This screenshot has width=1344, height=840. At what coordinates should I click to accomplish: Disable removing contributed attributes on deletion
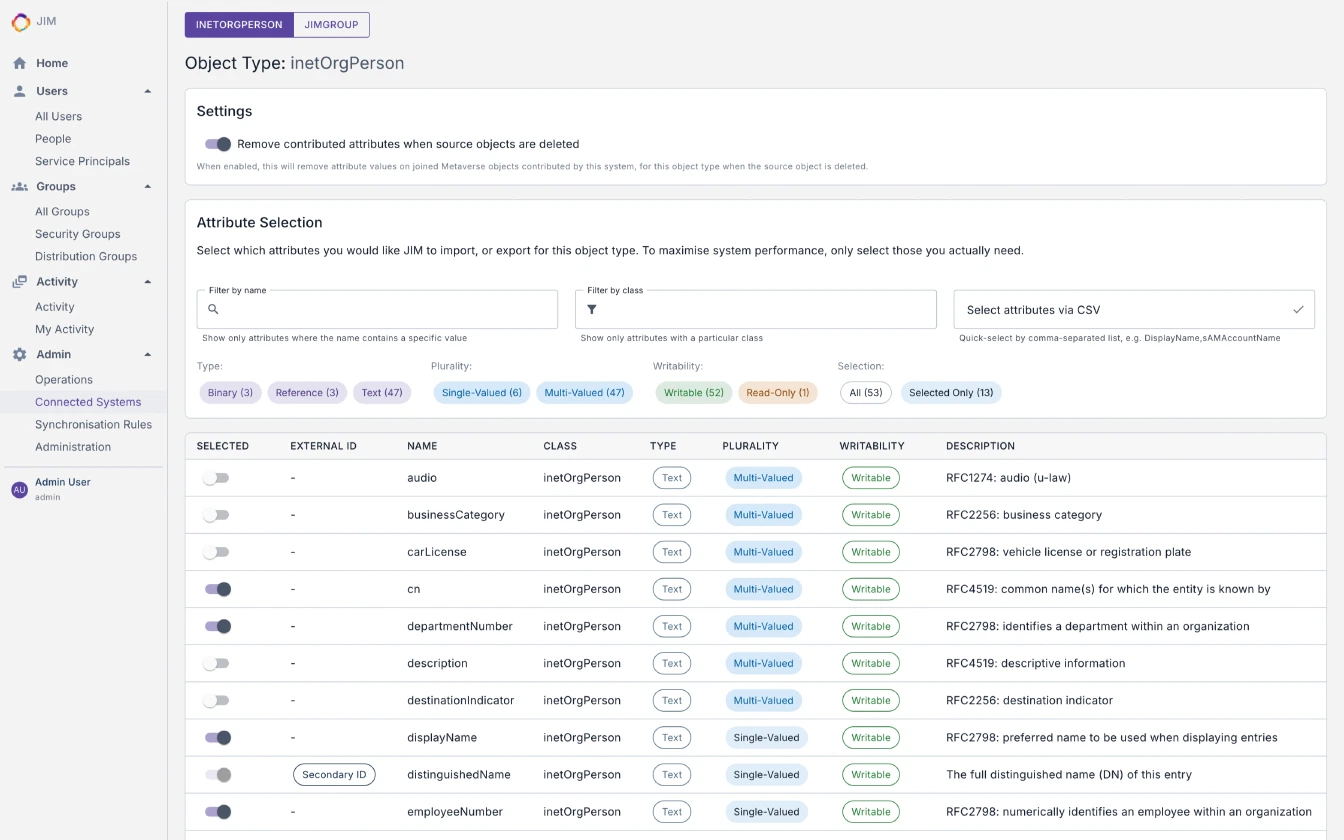pyautogui.click(x=217, y=143)
